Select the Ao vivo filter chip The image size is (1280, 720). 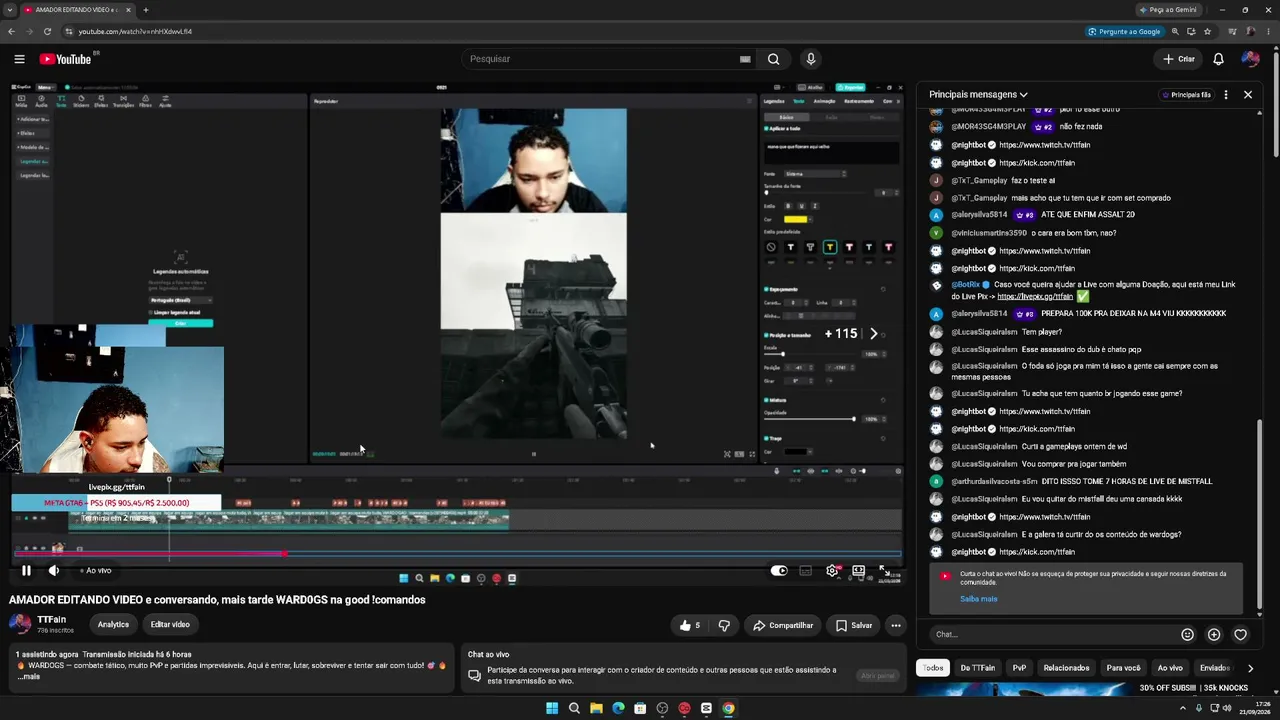pos(1170,668)
